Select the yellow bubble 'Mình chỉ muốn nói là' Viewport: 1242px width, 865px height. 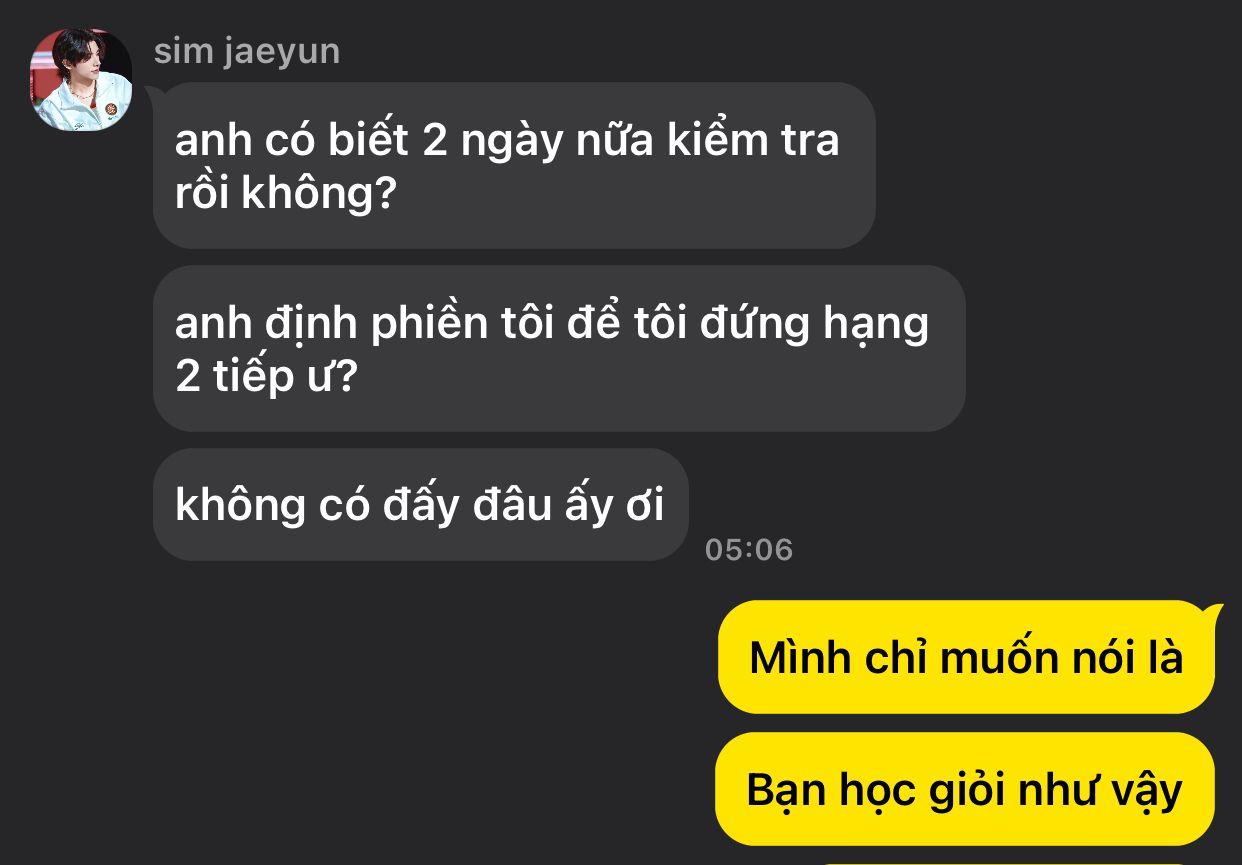click(x=966, y=657)
